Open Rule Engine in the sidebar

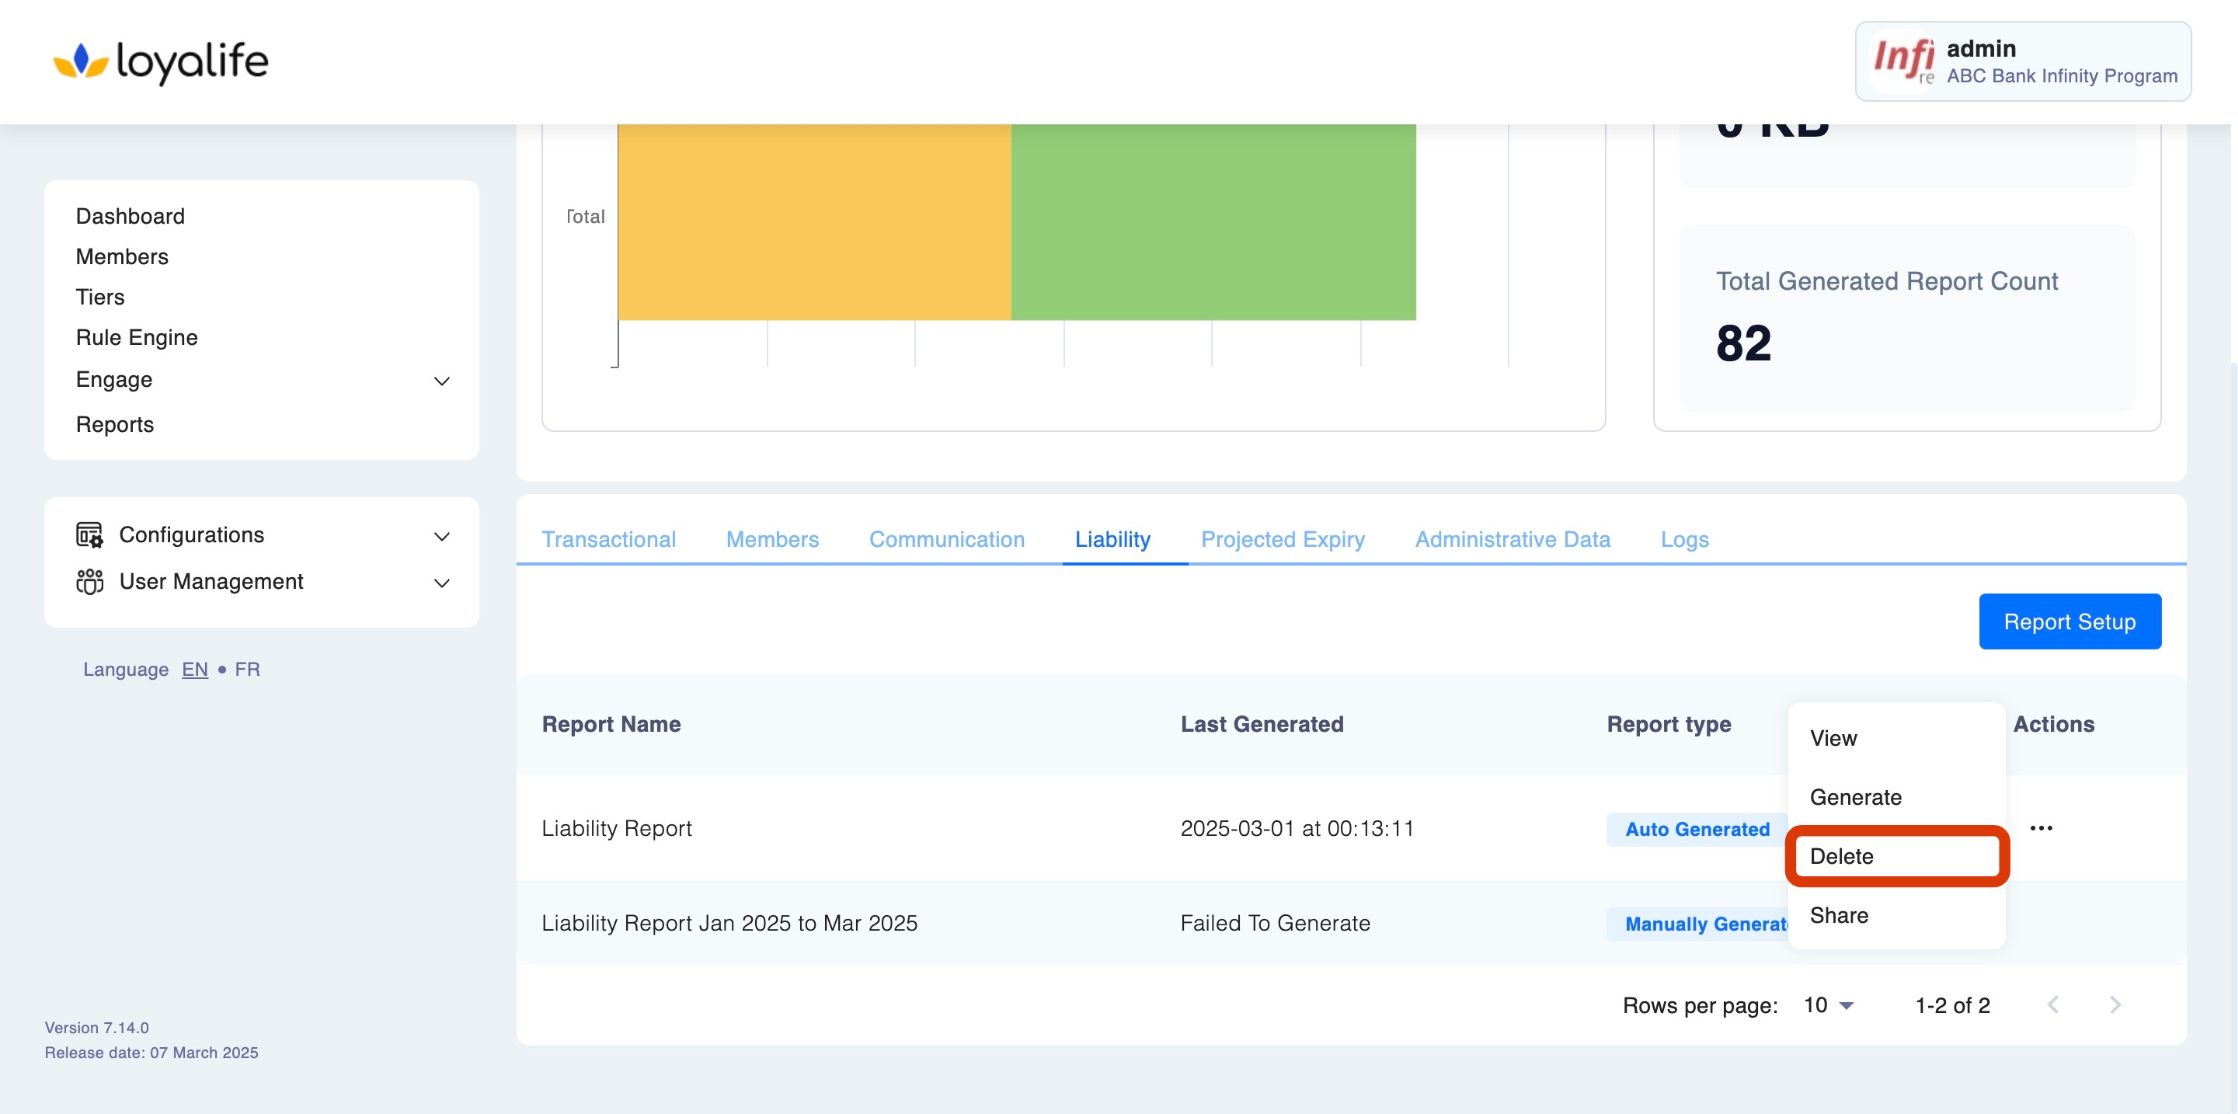tap(137, 337)
